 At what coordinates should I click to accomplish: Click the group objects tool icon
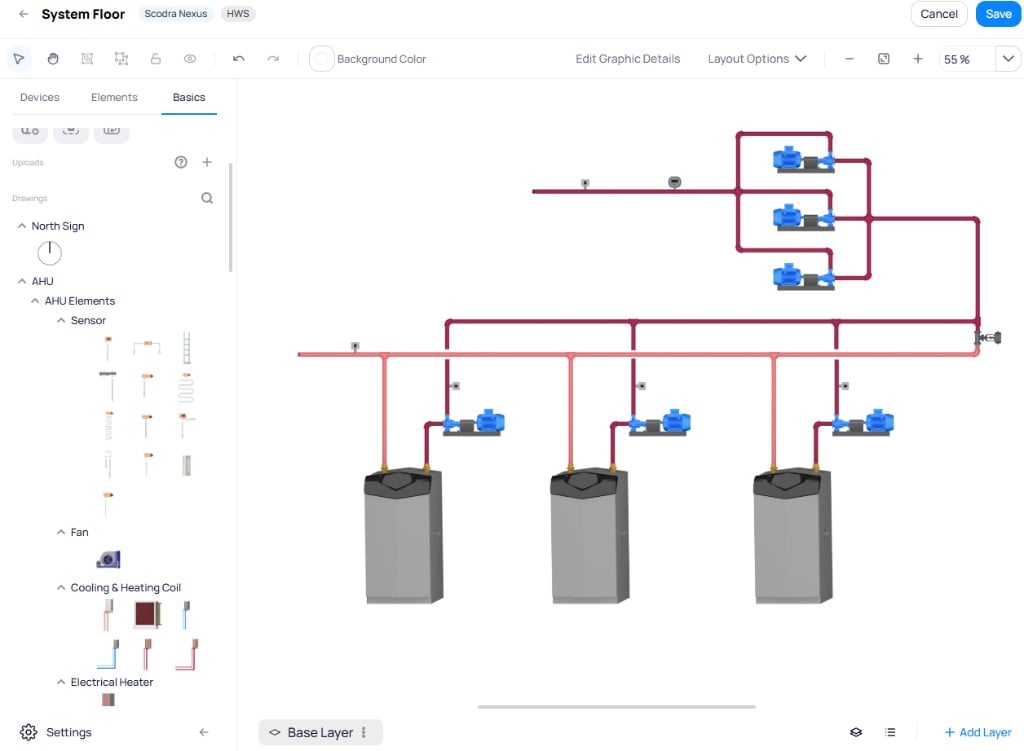87,59
